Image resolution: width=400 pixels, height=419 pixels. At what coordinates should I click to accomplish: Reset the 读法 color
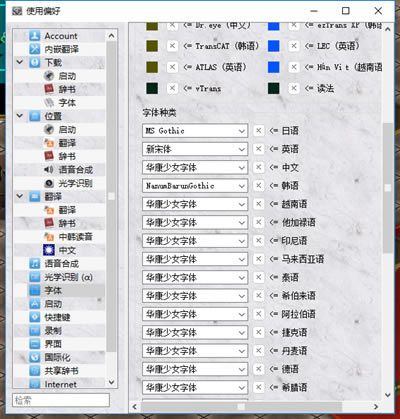point(294,88)
